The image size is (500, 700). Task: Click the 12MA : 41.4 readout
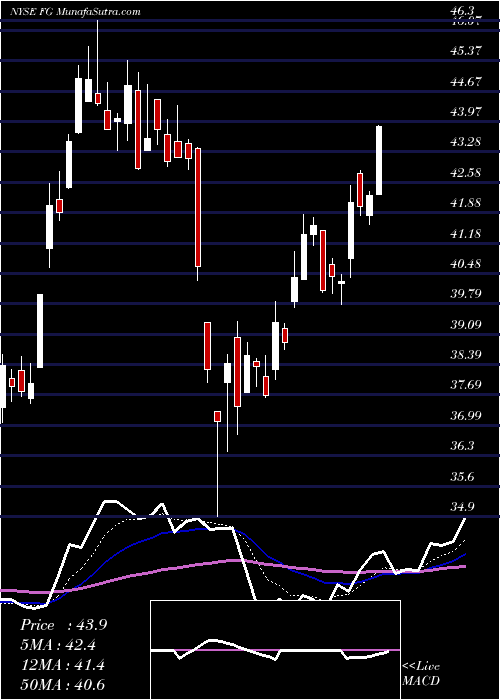pos(62,665)
